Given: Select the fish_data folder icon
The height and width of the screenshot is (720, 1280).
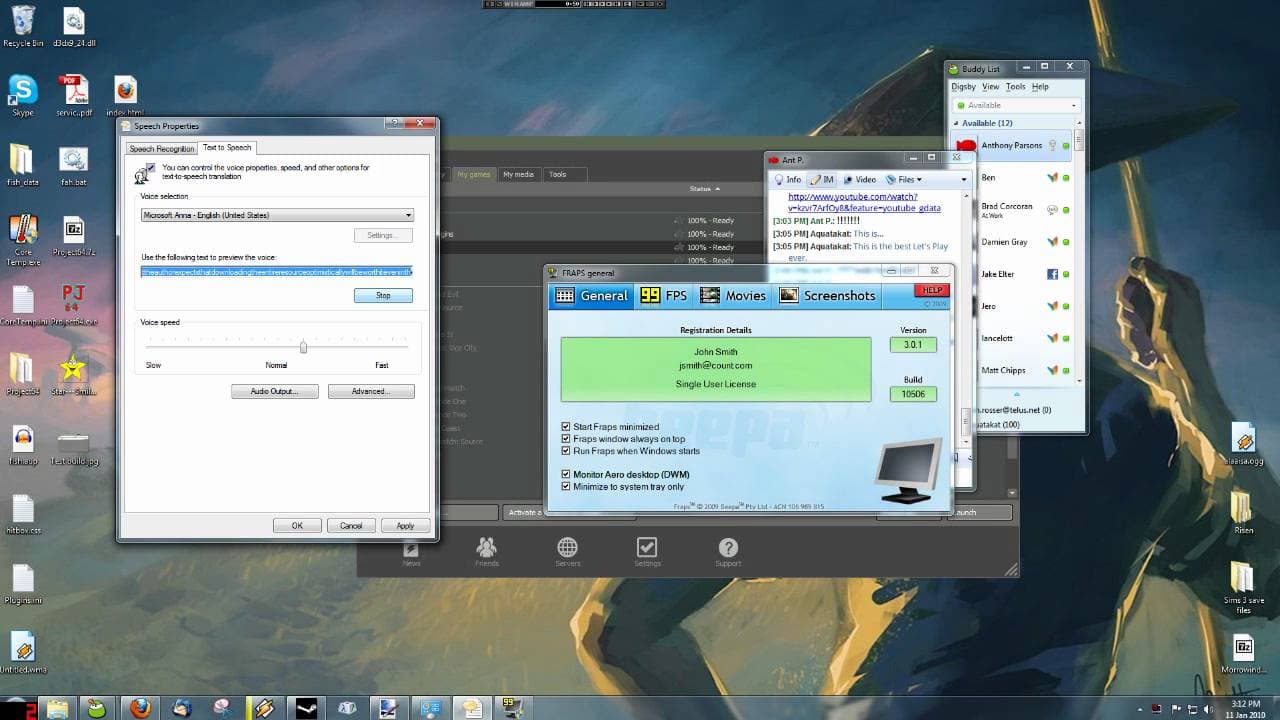Looking at the screenshot, I should tap(22, 166).
